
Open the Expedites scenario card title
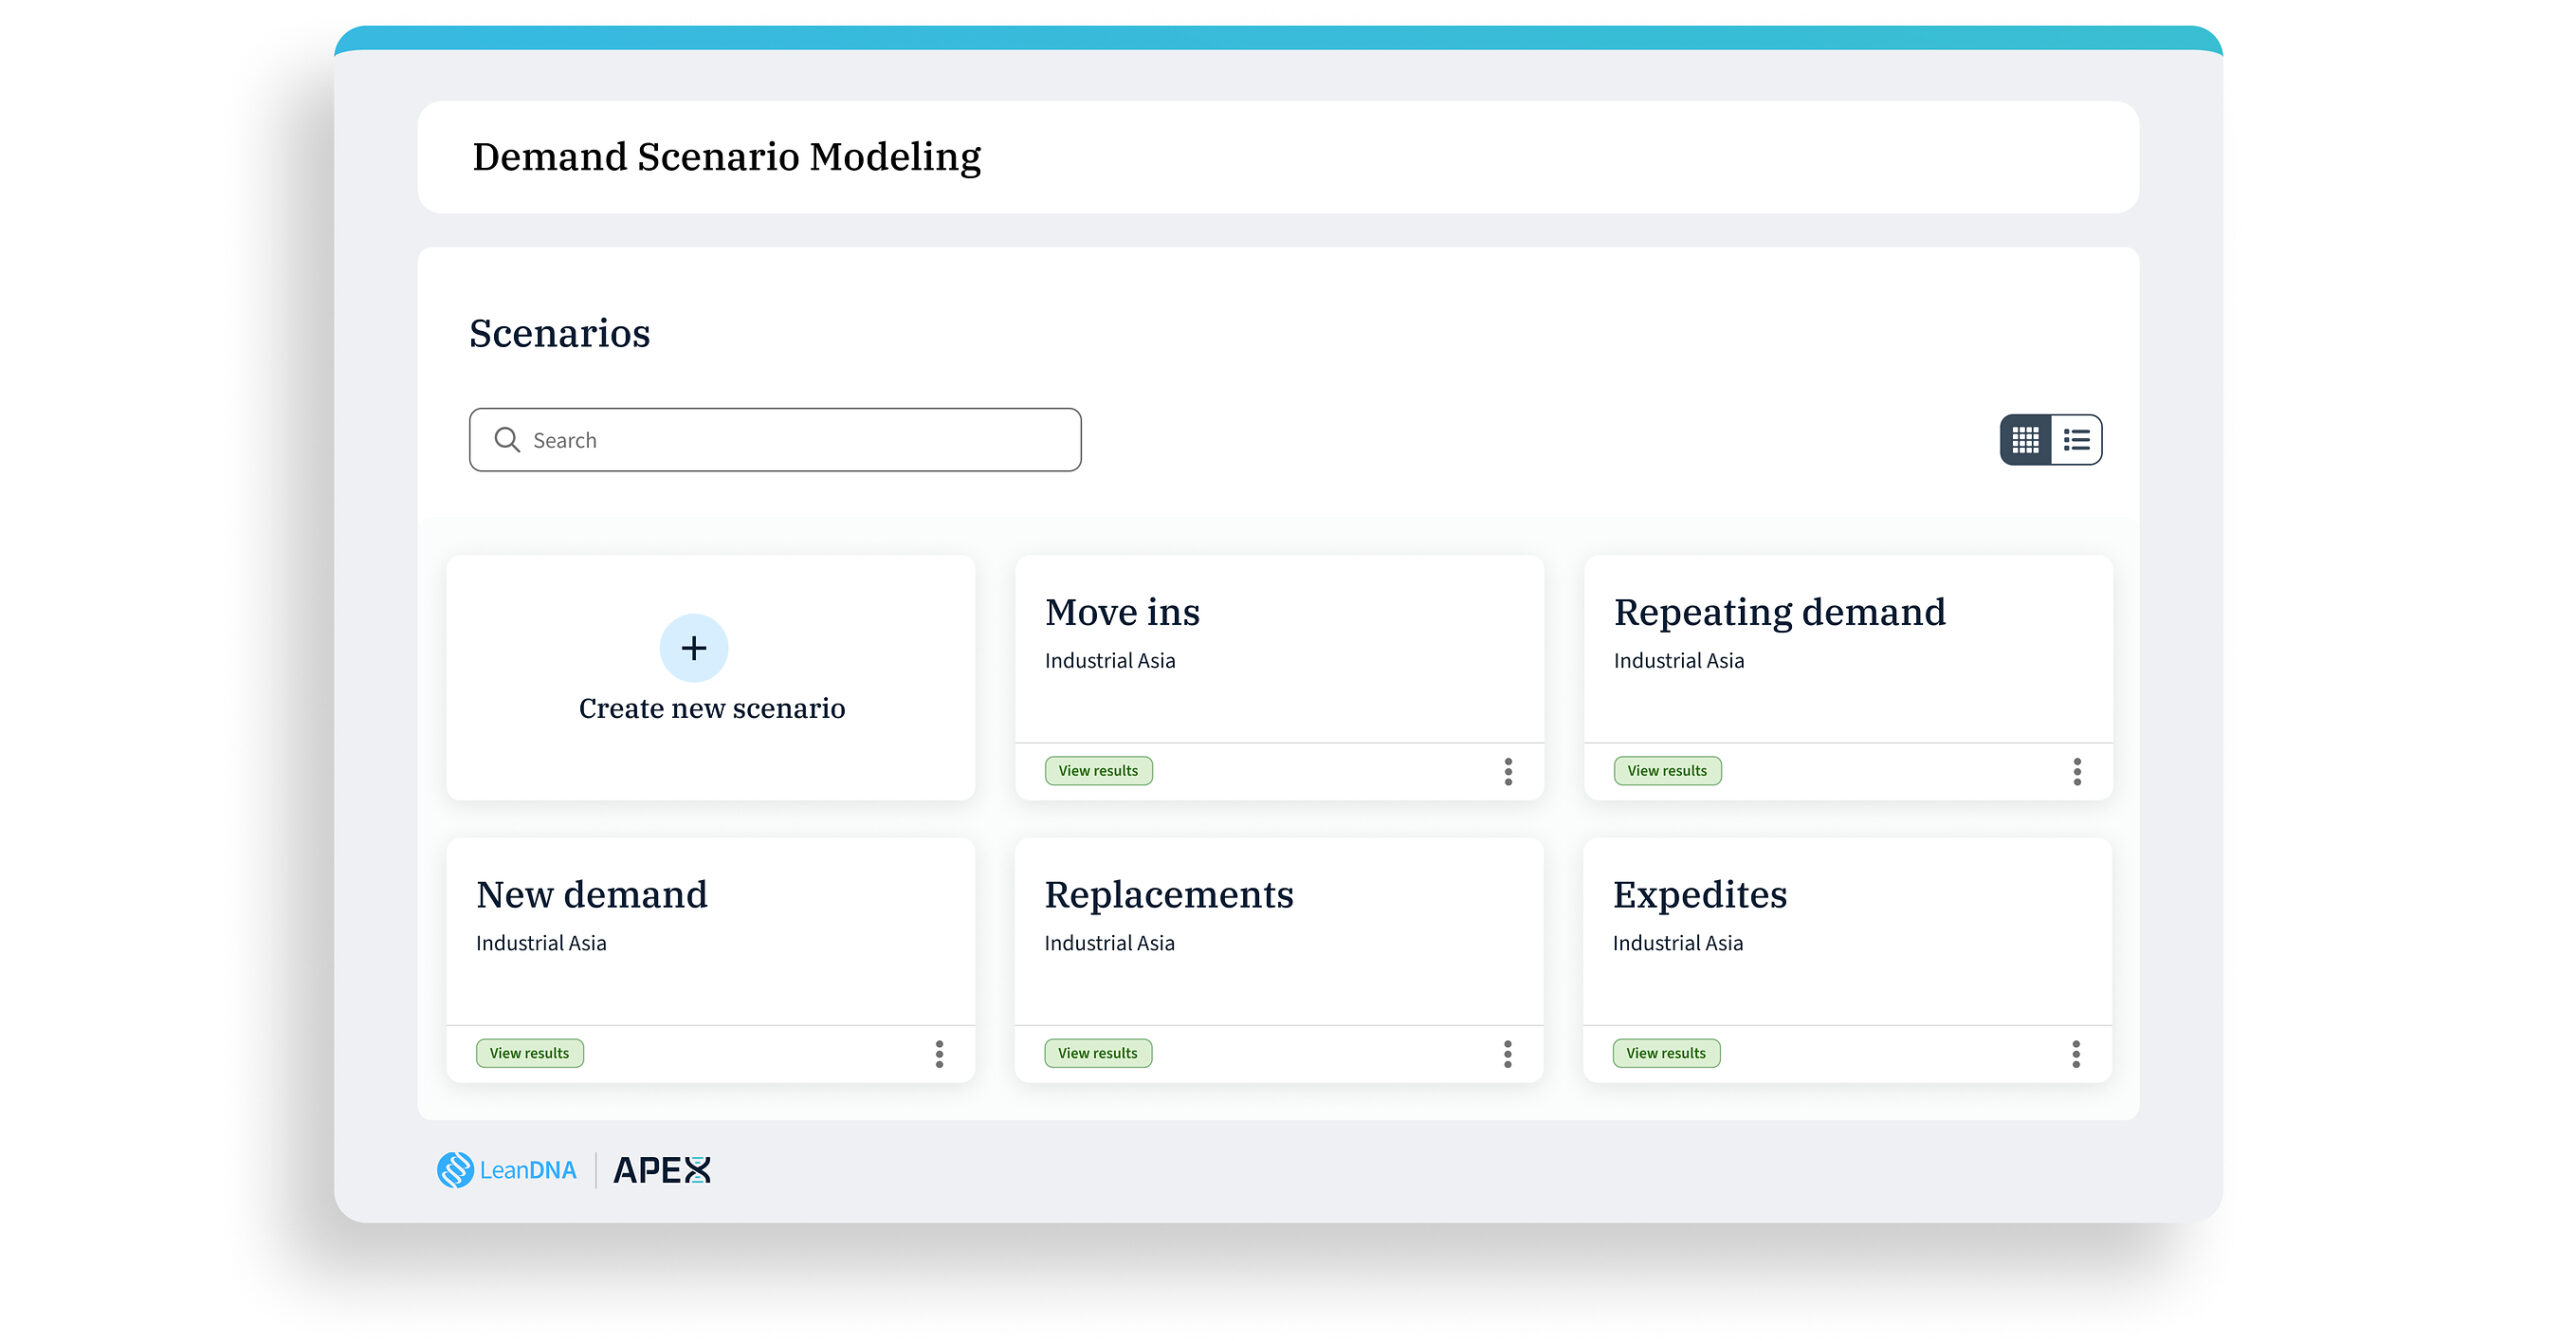(x=1699, y=894)
